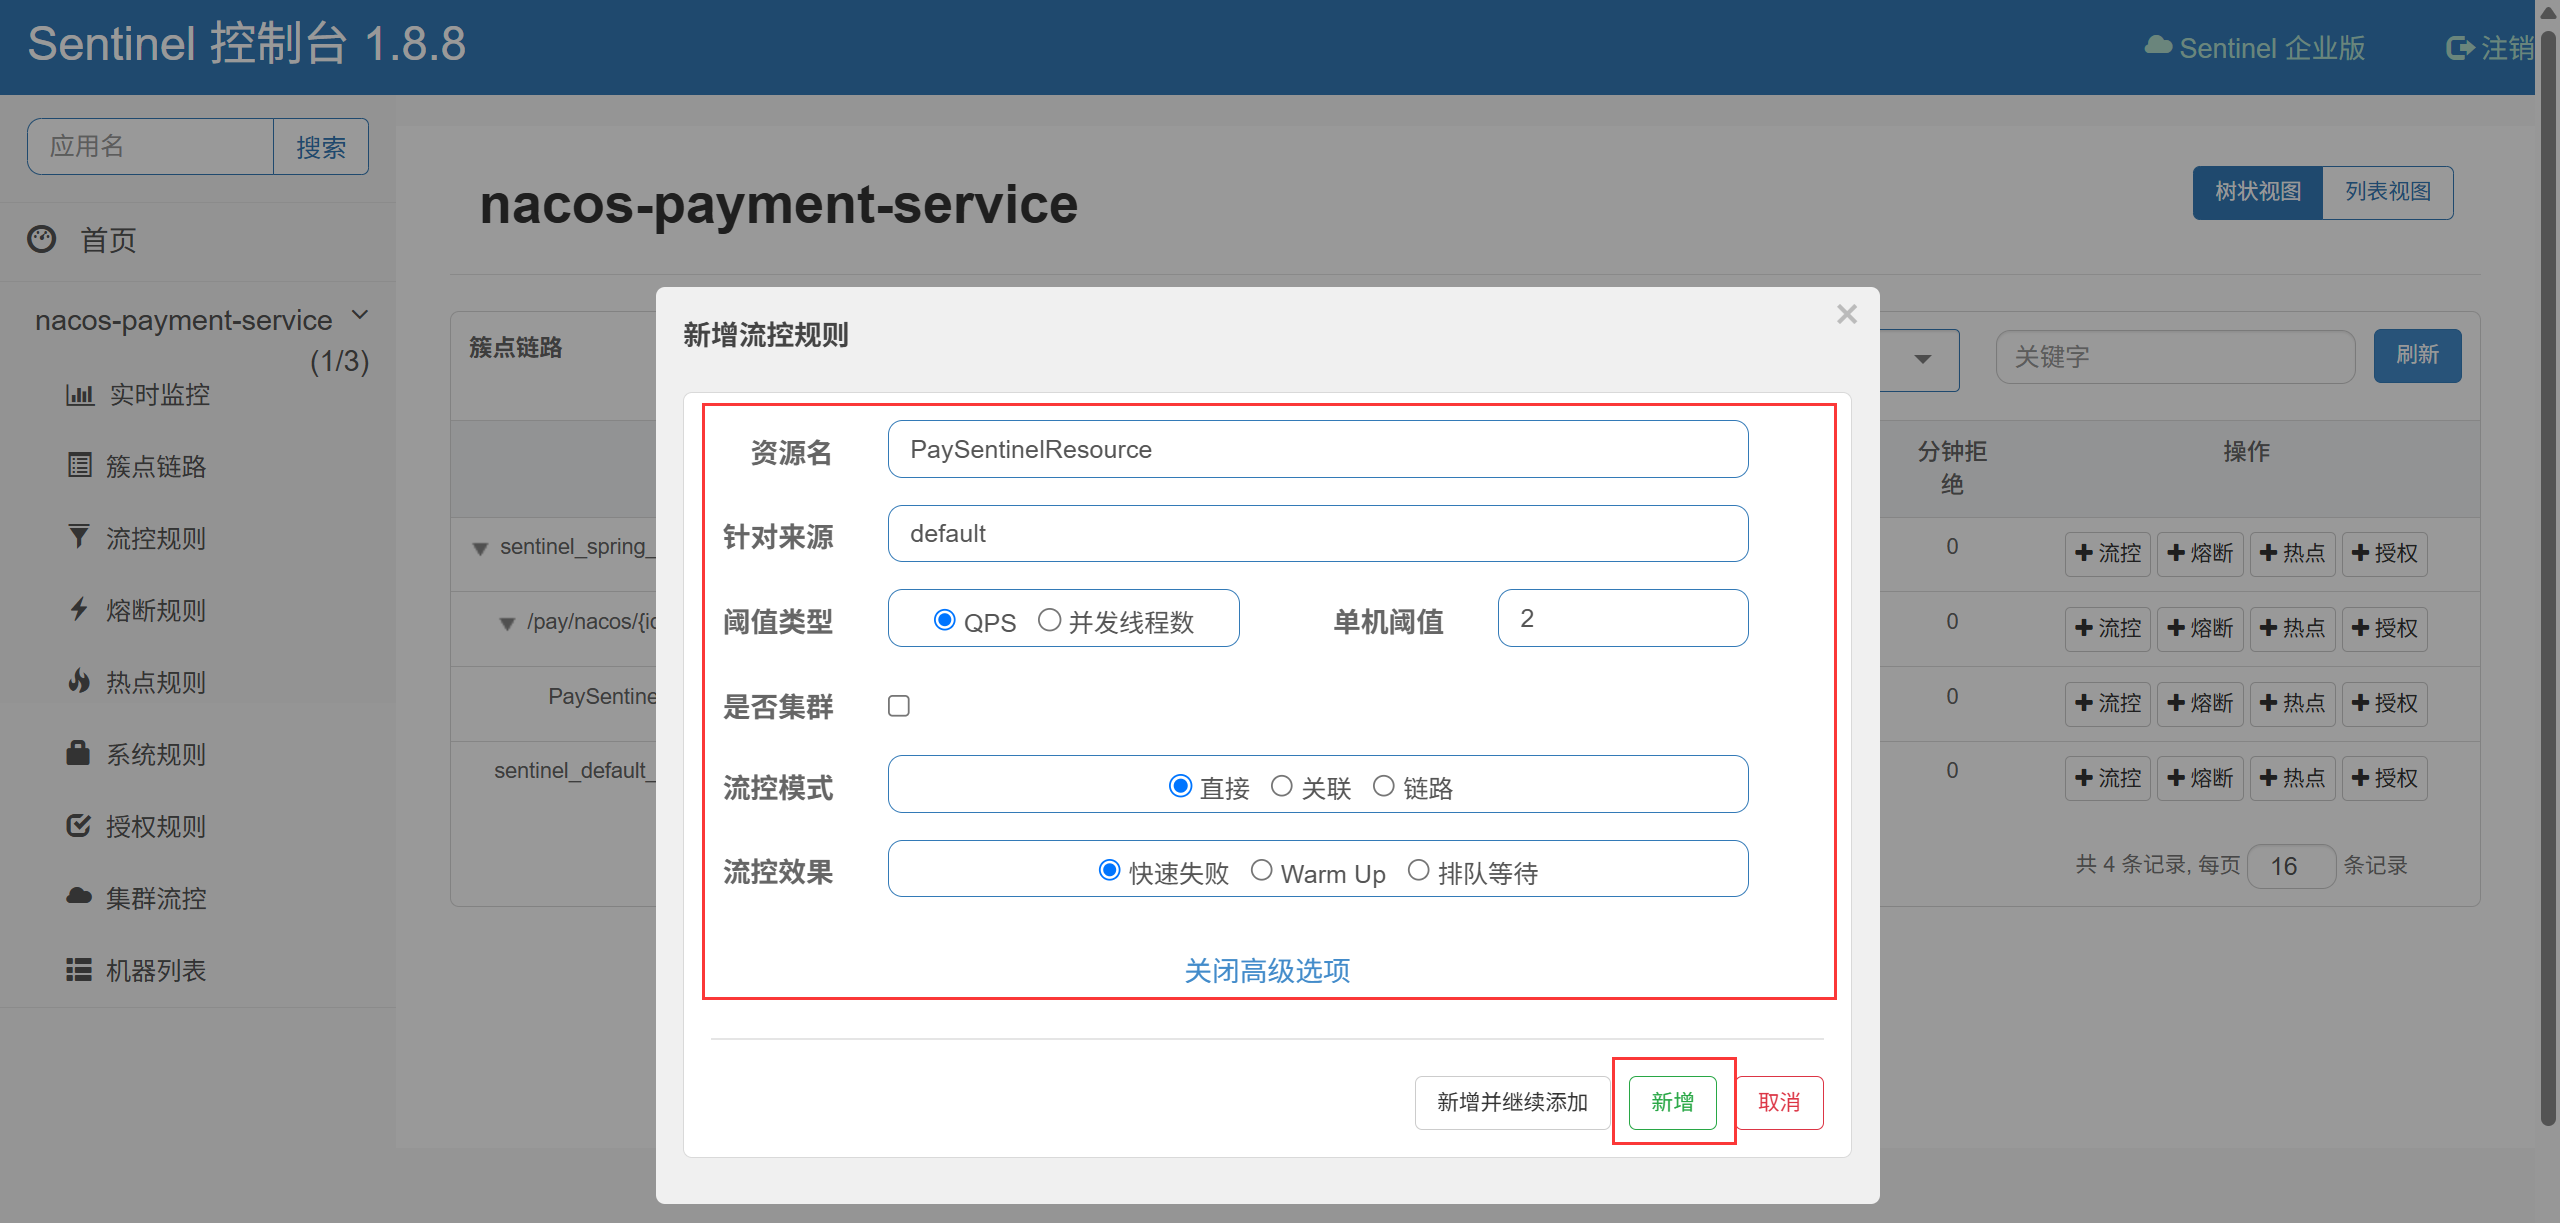This screenshot has height=1223, width=2560.
Task: Choose the Warm Up flow control effect
Action: pyautogui.click(x=1262, y=871)
